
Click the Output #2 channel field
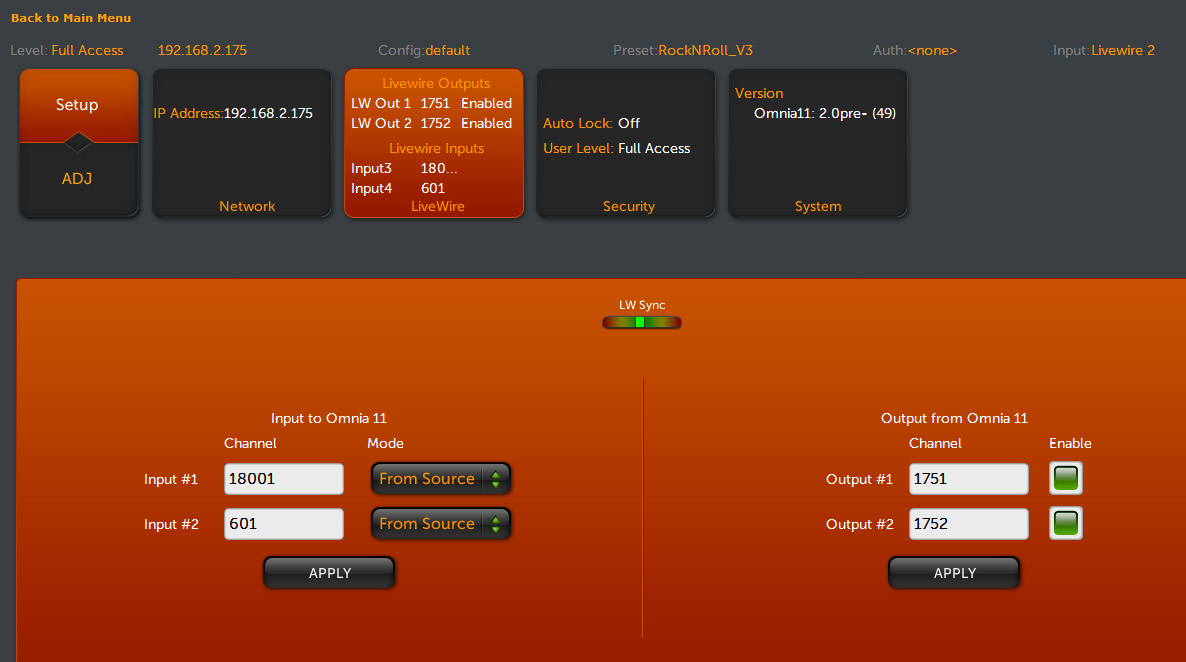tap(969, 524)
